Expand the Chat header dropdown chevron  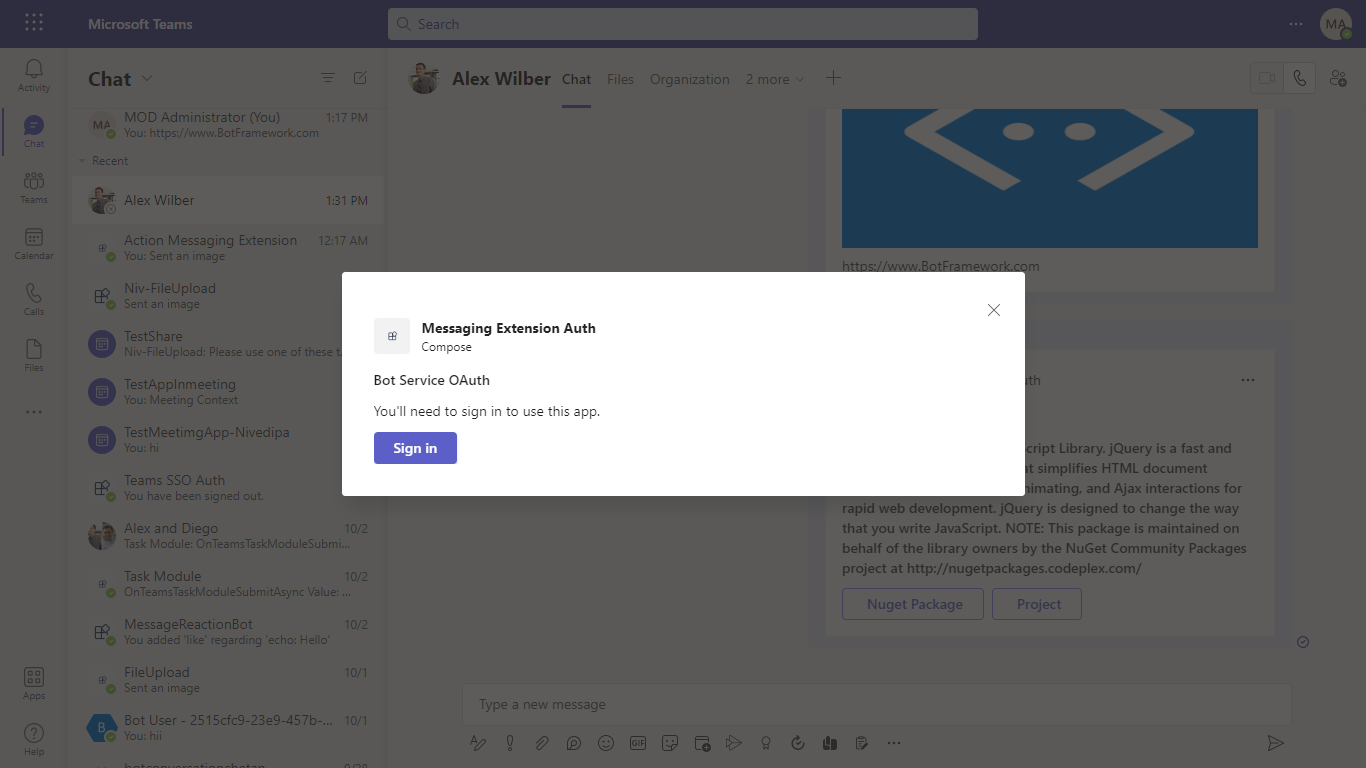(147, 79)
